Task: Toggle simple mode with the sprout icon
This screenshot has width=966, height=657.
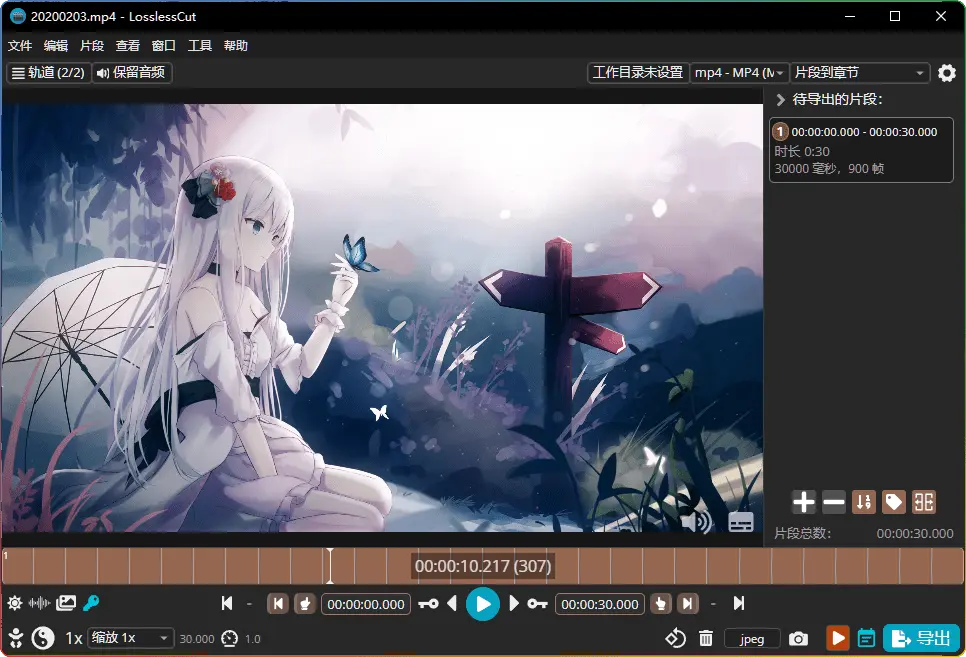Action: coord(16,638)
